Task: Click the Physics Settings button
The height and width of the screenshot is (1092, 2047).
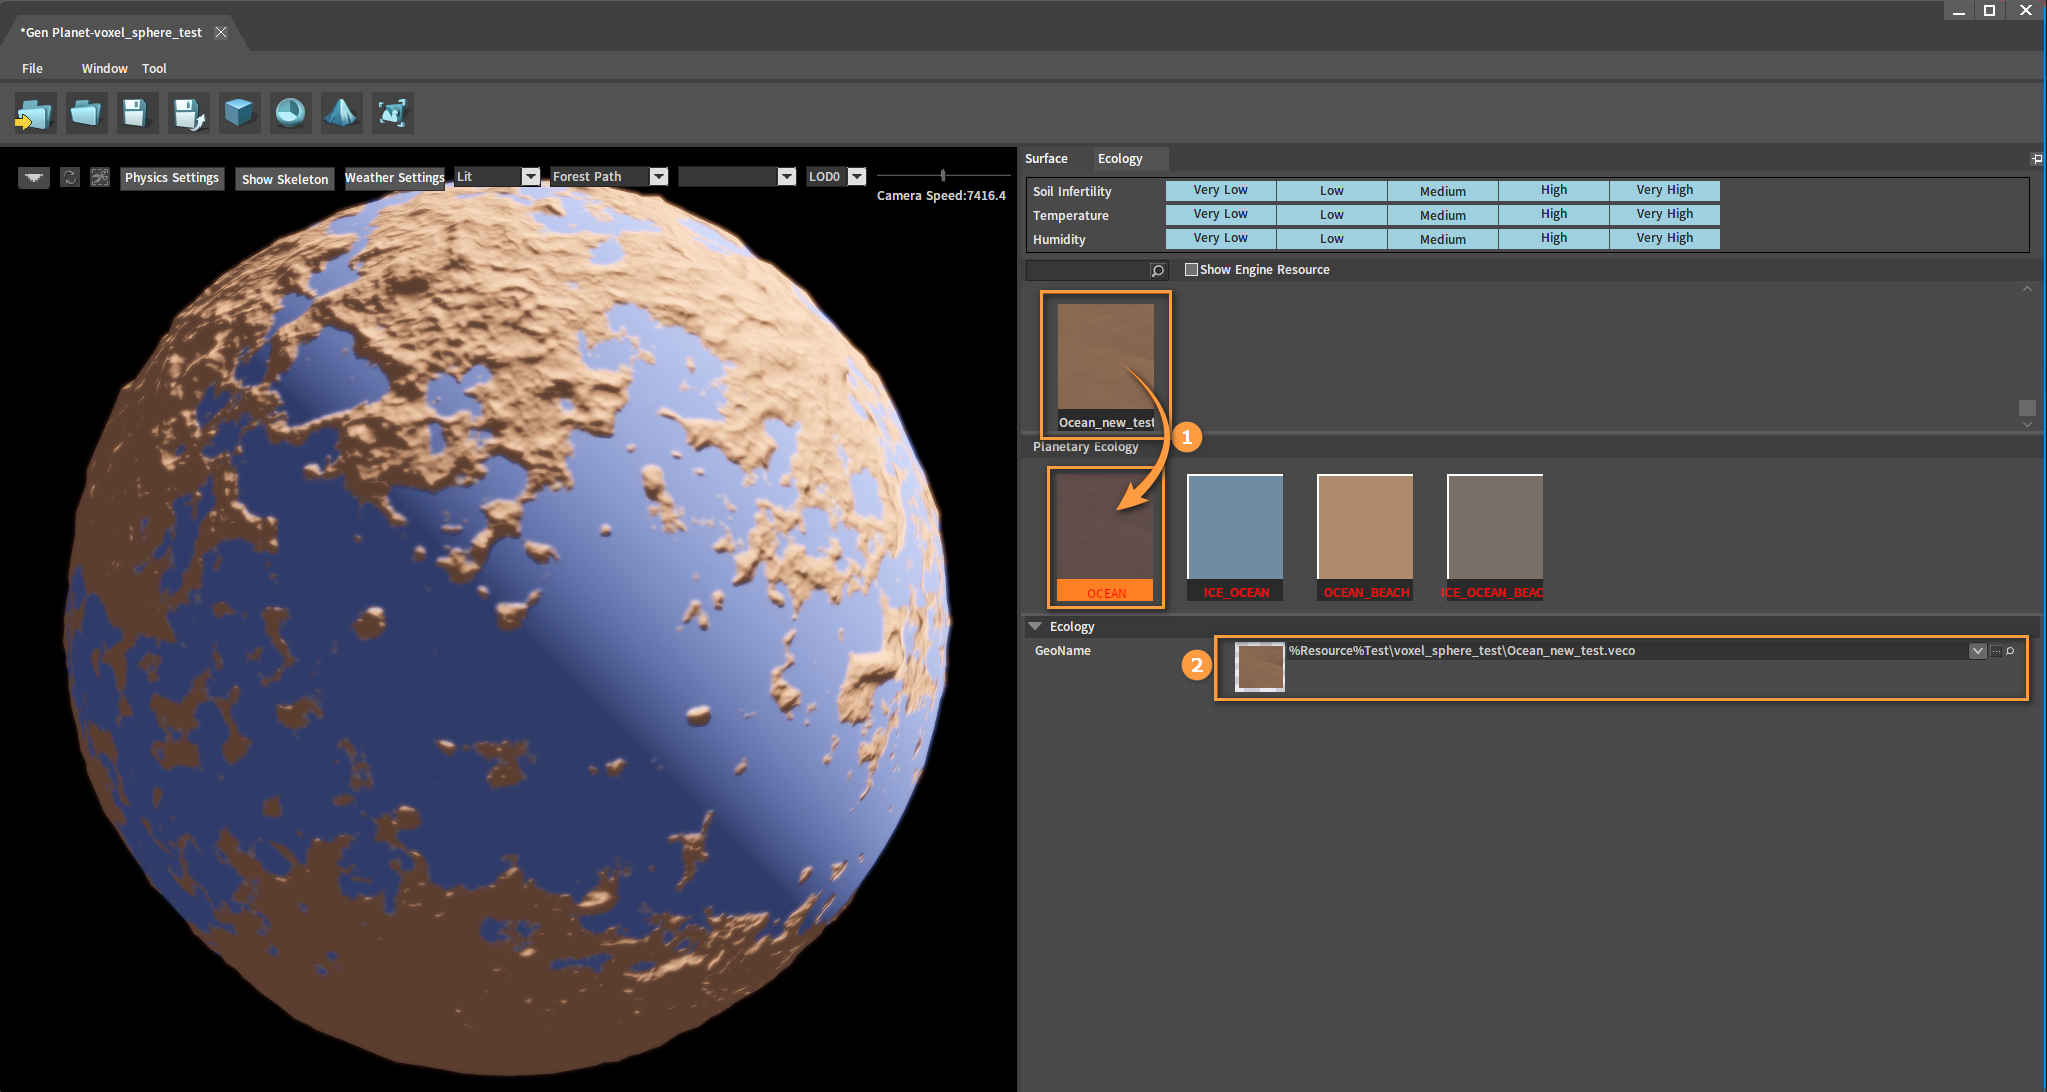Action: (x=172, y=178)
